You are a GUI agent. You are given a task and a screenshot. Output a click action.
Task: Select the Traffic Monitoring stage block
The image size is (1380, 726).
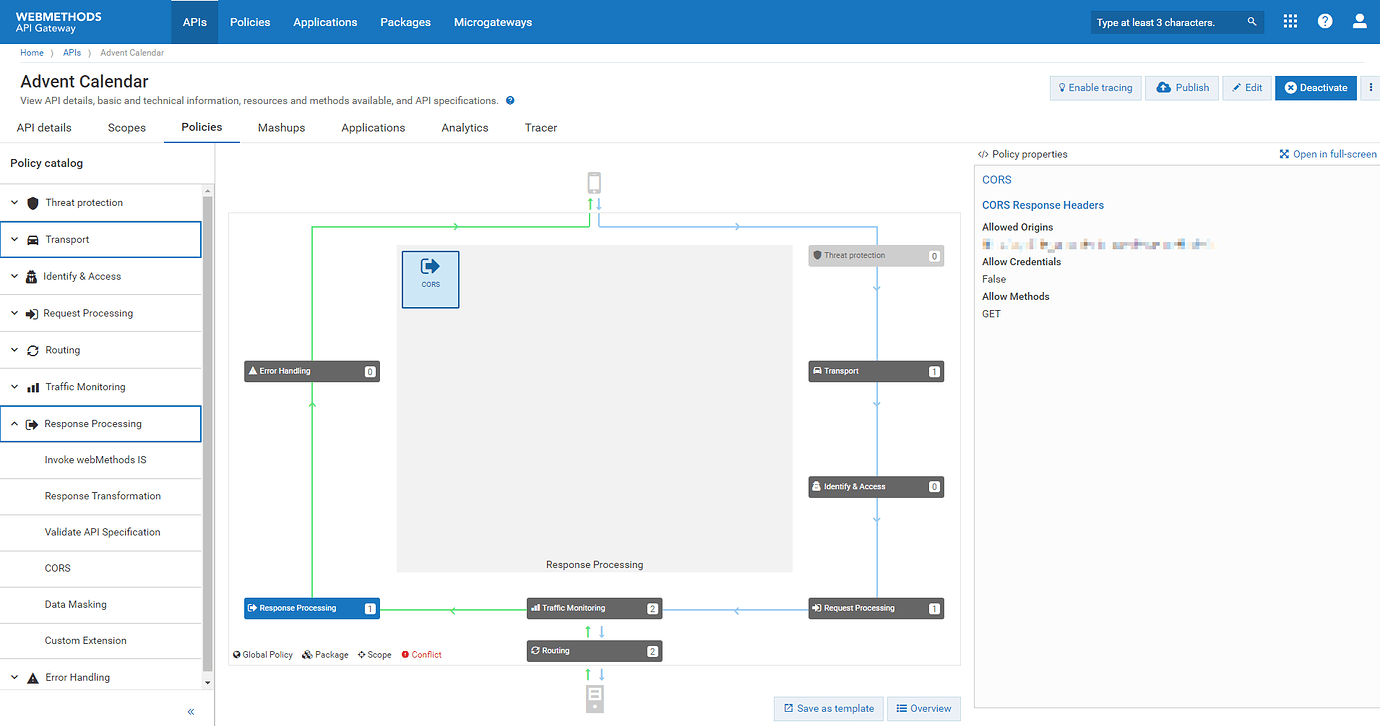(594, 608)
